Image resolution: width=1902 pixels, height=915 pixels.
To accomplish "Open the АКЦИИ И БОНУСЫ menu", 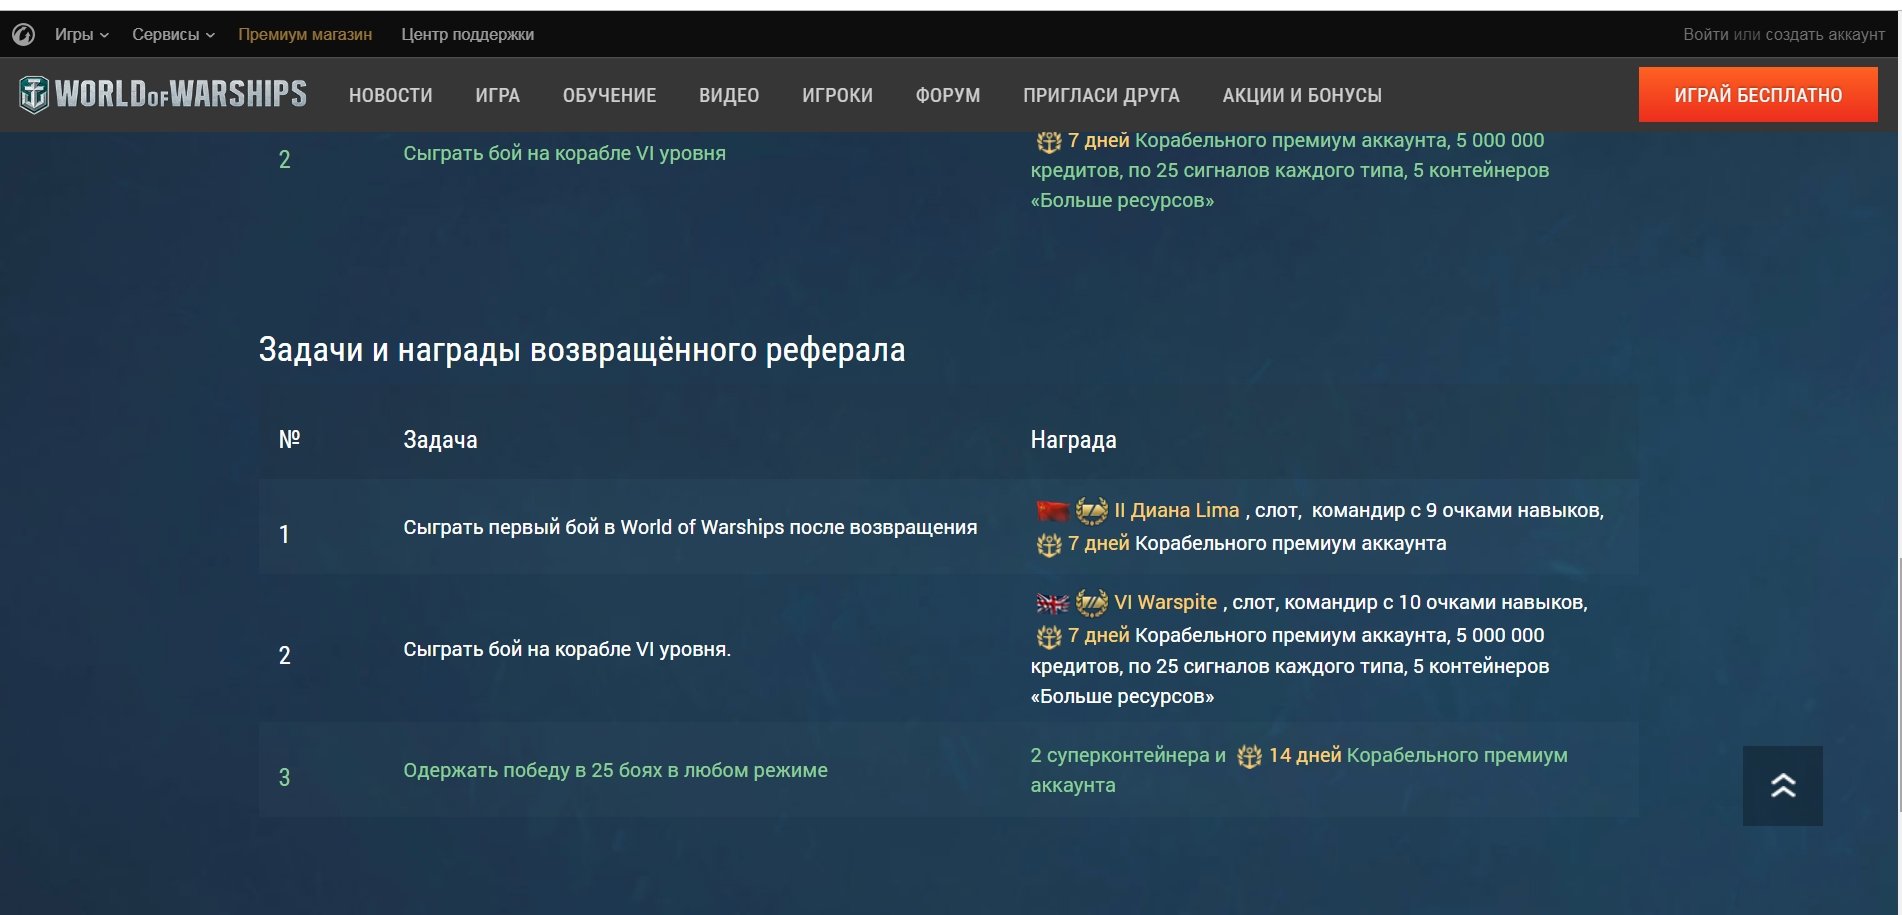I will (1302, 95).
